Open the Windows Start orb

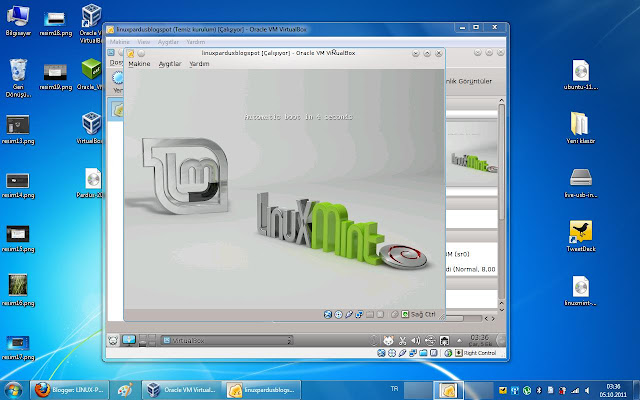[13, 390]
